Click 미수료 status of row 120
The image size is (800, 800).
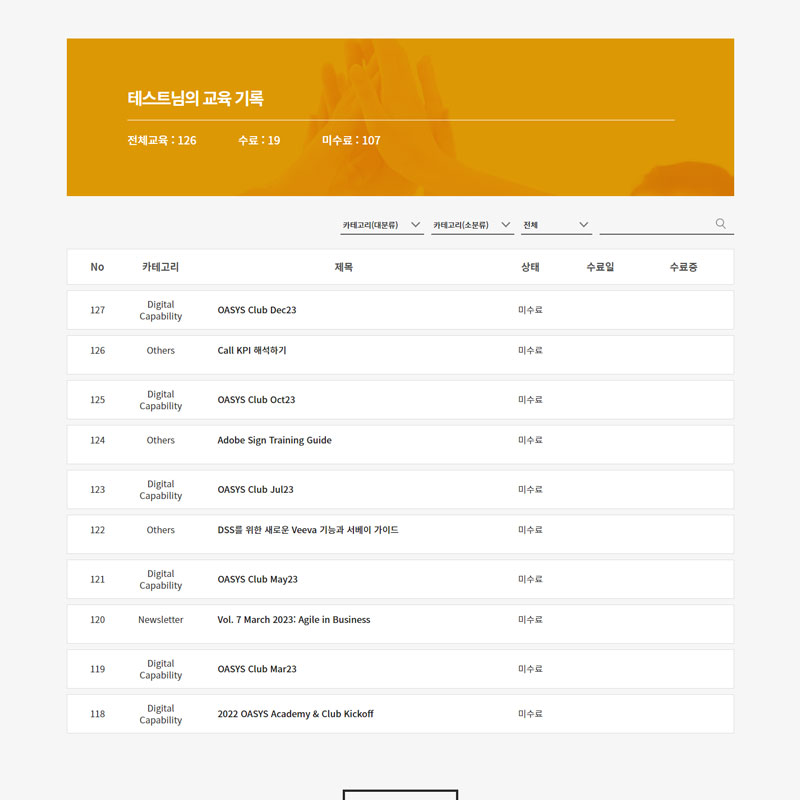click(530, 620)
